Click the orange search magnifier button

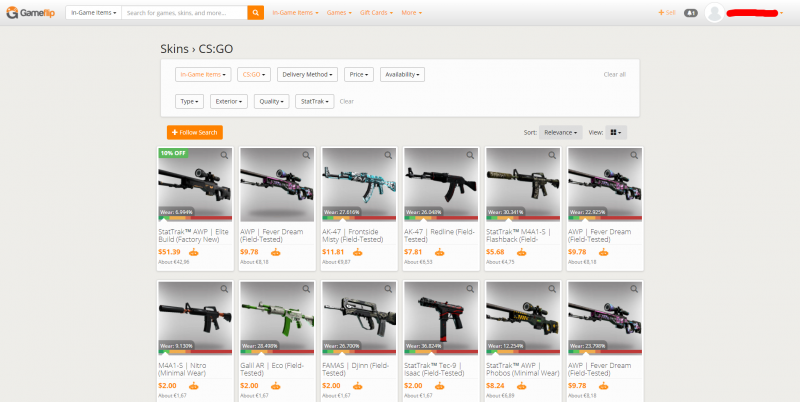pyautogui.click(x=256, y=13)
